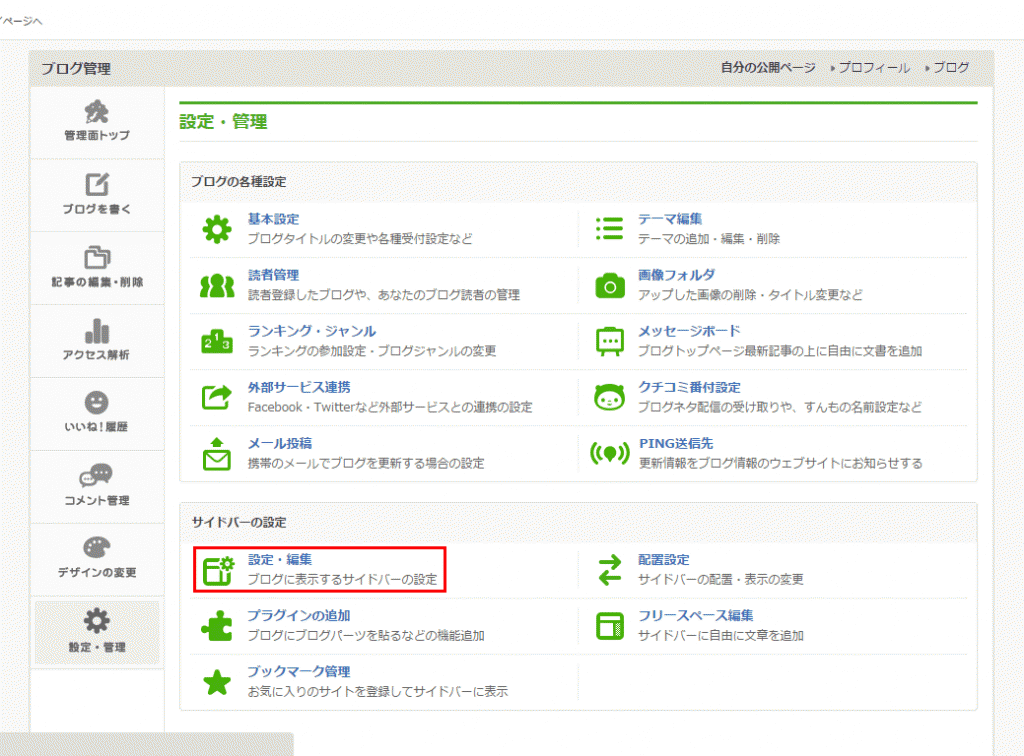Click the 画像フォルダ camera icon
Viewport: 1024px width, 756px height.
610,286
